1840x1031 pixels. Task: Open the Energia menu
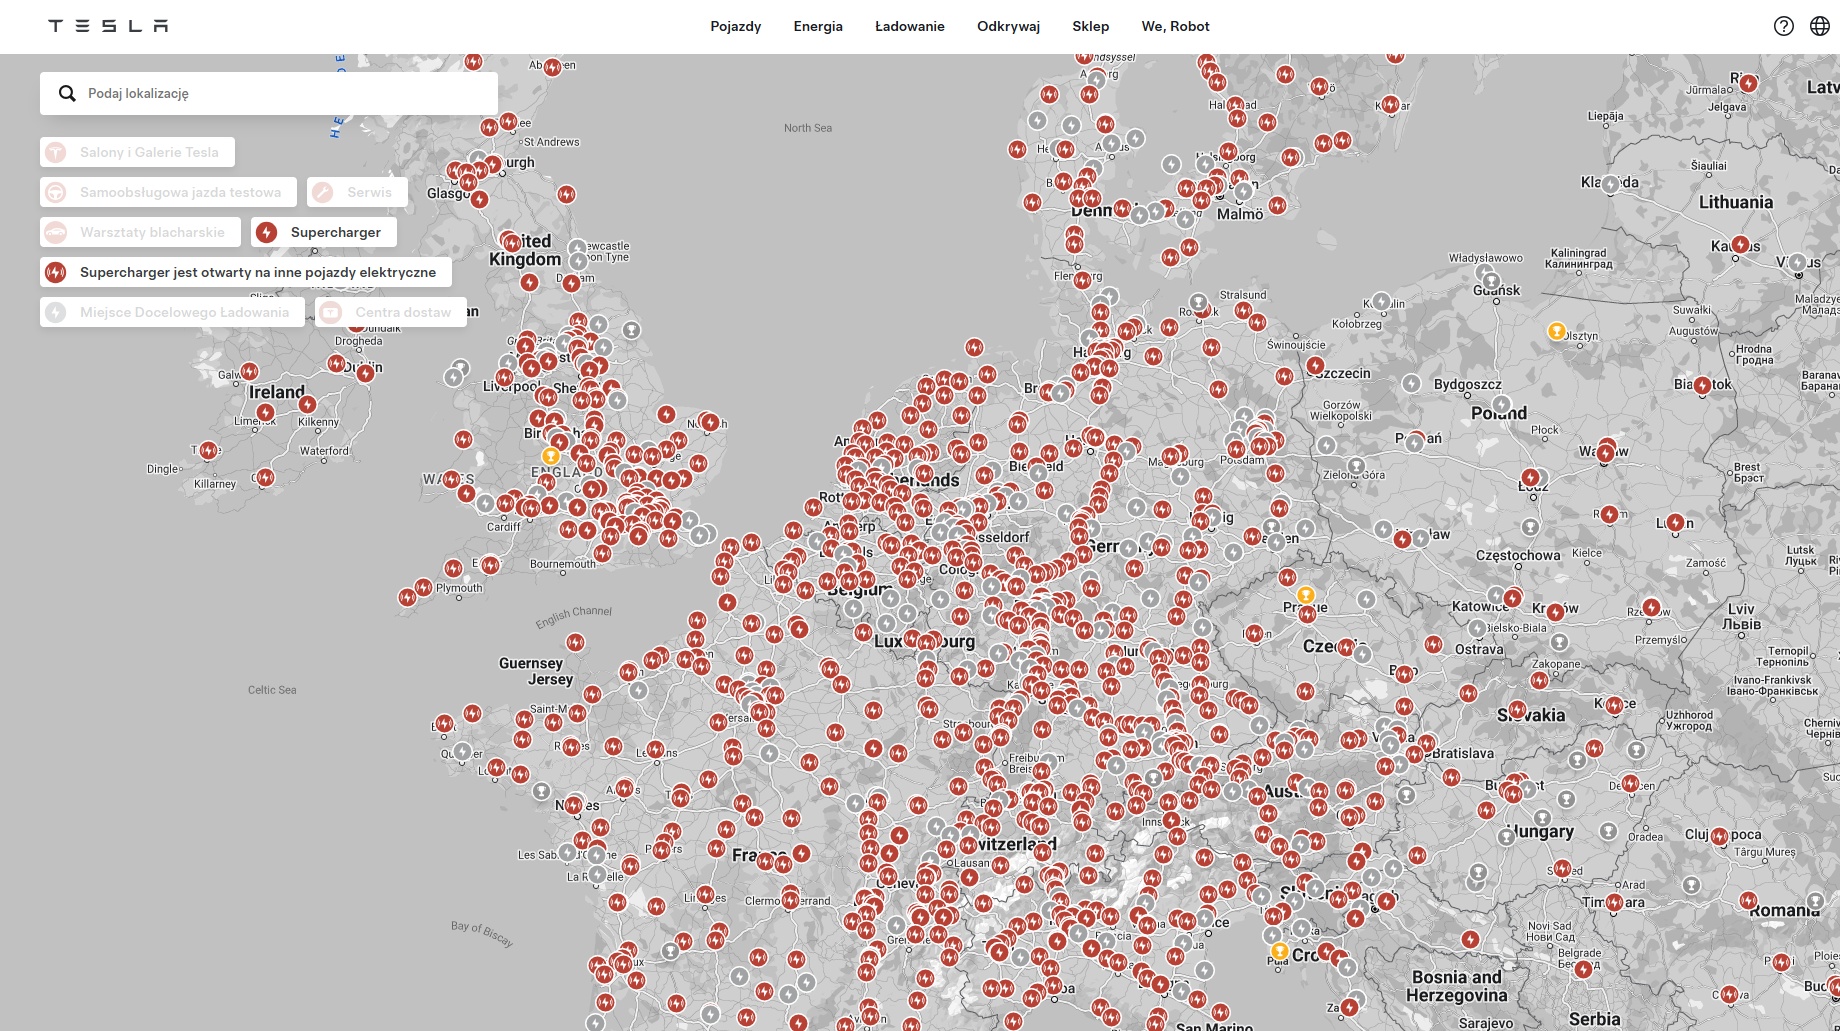[818, 26]
